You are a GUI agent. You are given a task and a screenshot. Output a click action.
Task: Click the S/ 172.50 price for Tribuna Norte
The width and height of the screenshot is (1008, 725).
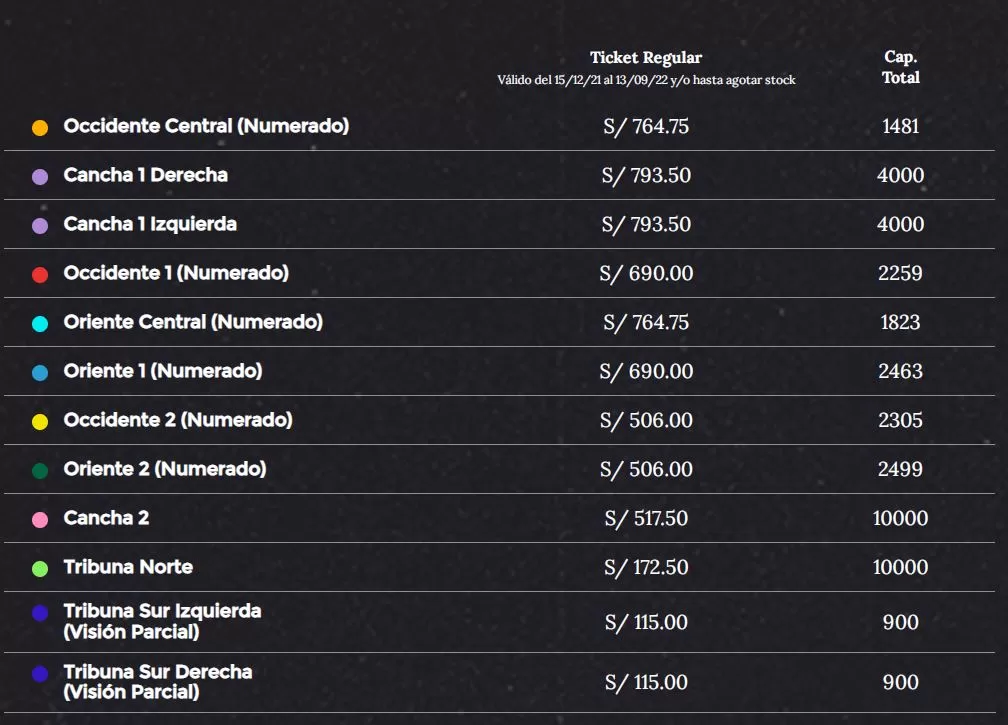[x=646, y=568]
